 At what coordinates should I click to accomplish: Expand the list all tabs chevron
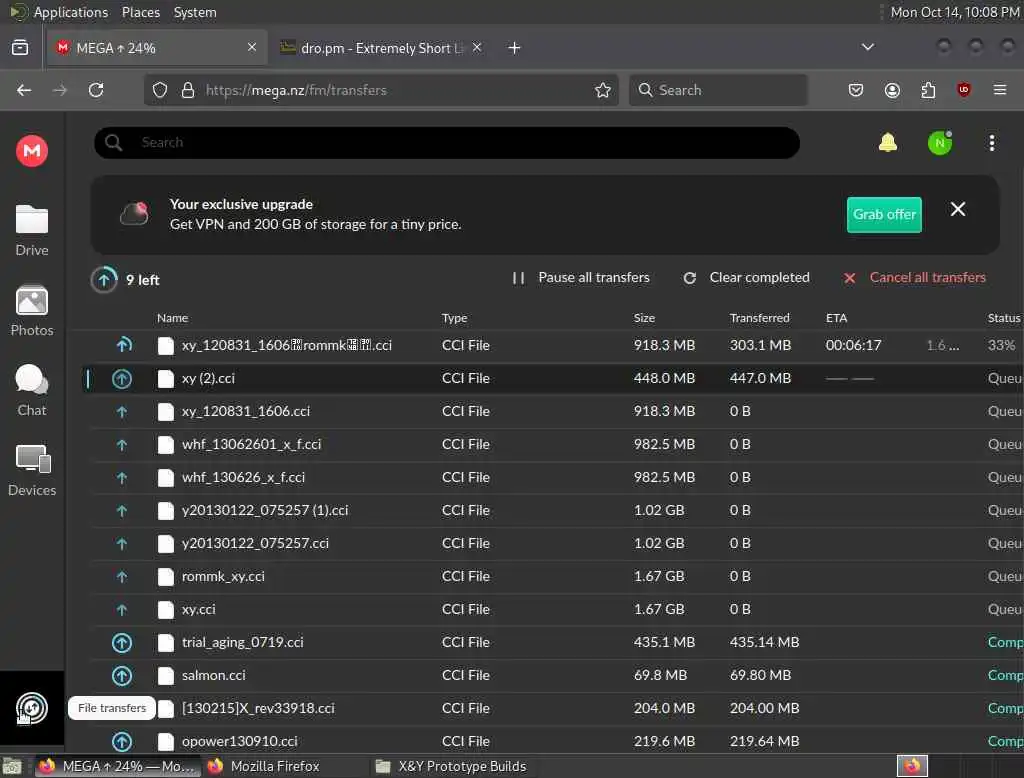tap(867, 47)
